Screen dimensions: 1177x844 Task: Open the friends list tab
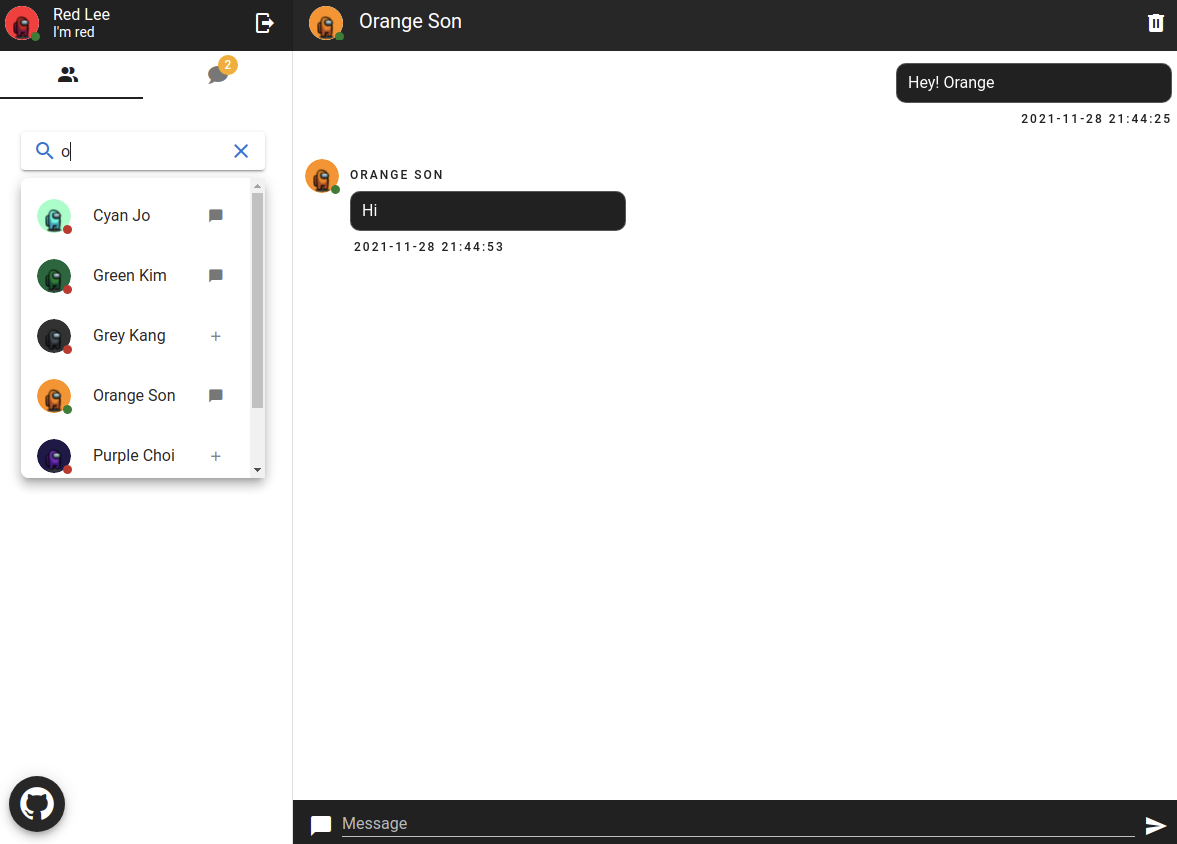pyautogui.click(x=68, y=74)
